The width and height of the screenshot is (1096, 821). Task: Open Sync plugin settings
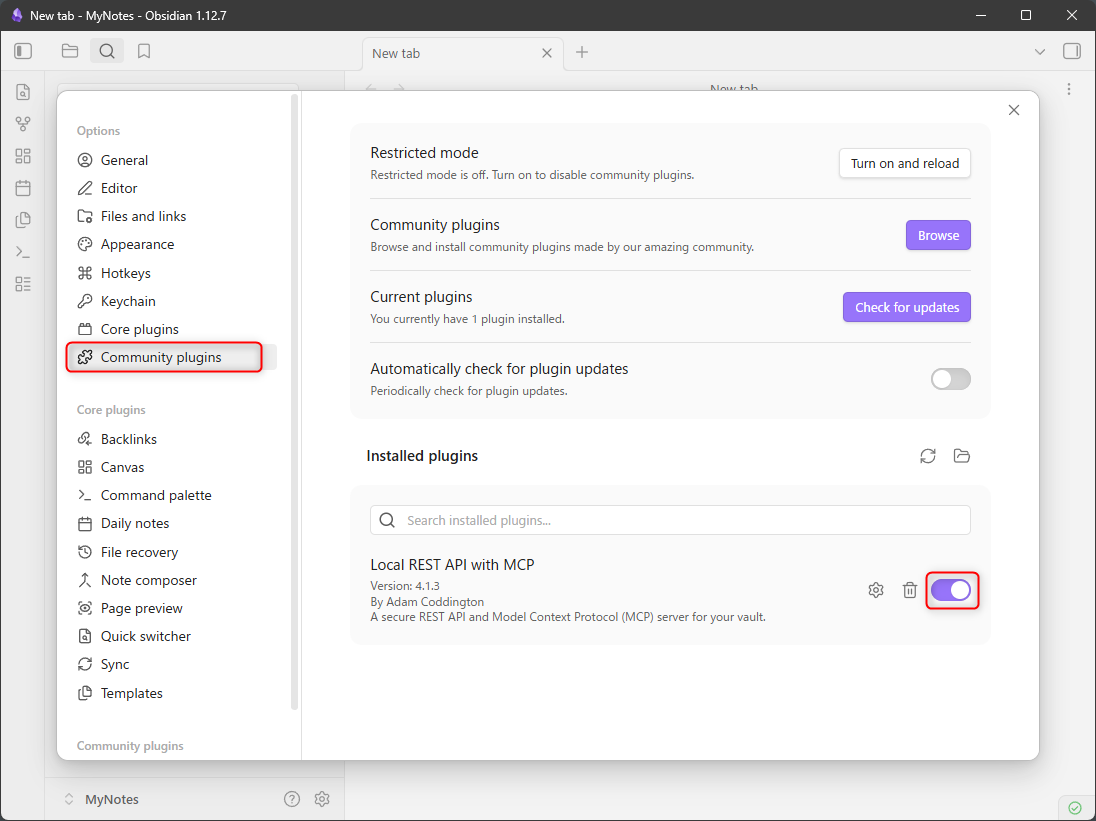click(171, 664)
